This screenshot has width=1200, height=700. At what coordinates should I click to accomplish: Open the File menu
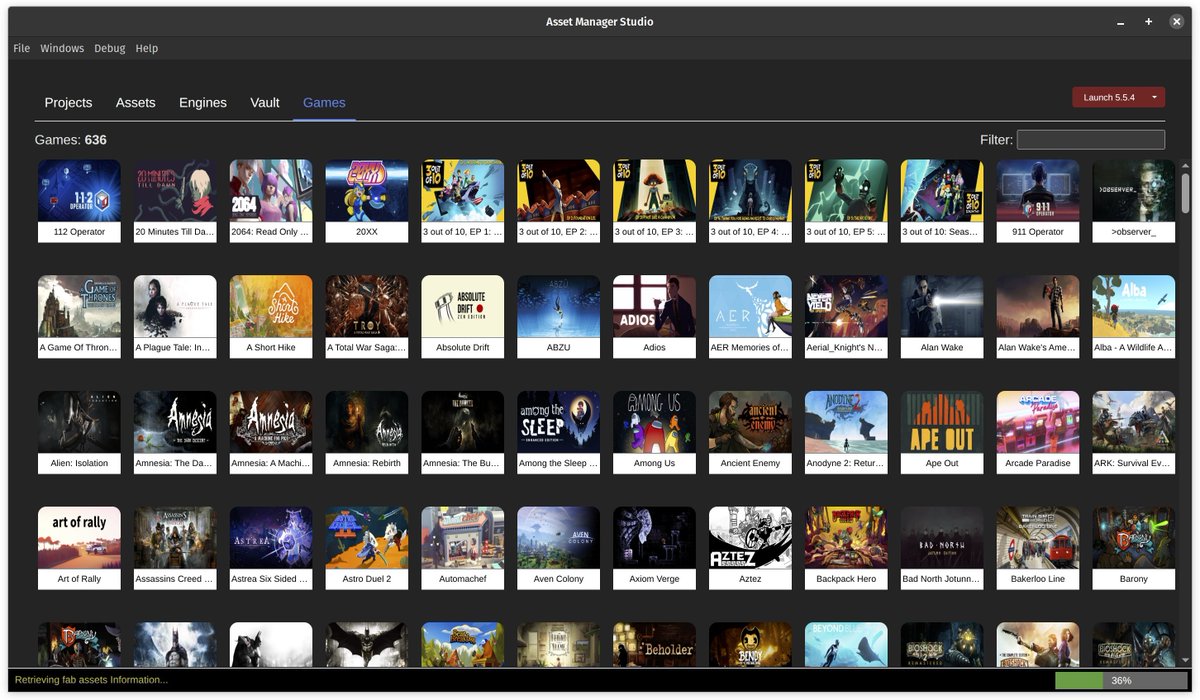pyautogui.click(x=21, y=48)
